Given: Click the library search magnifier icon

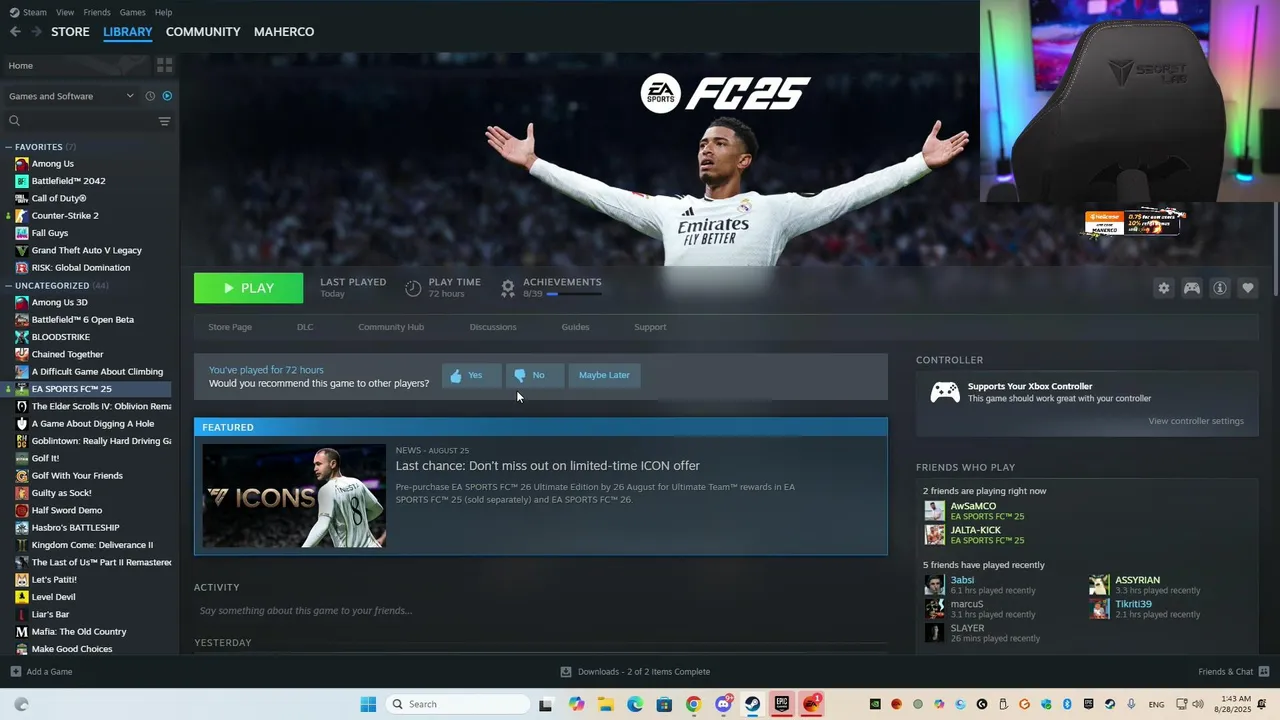Looking at the screenshot, I should [x=14, y=121].
